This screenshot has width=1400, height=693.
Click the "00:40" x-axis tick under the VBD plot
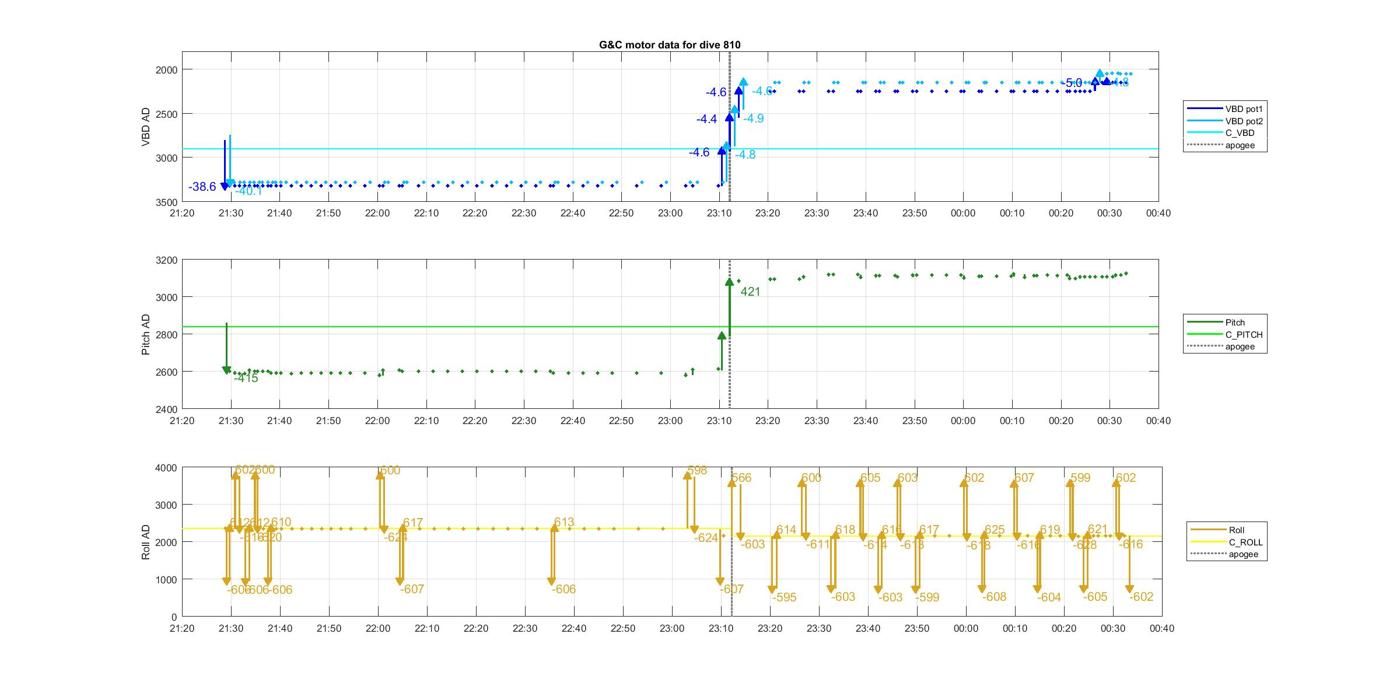tap(1158, 213)
